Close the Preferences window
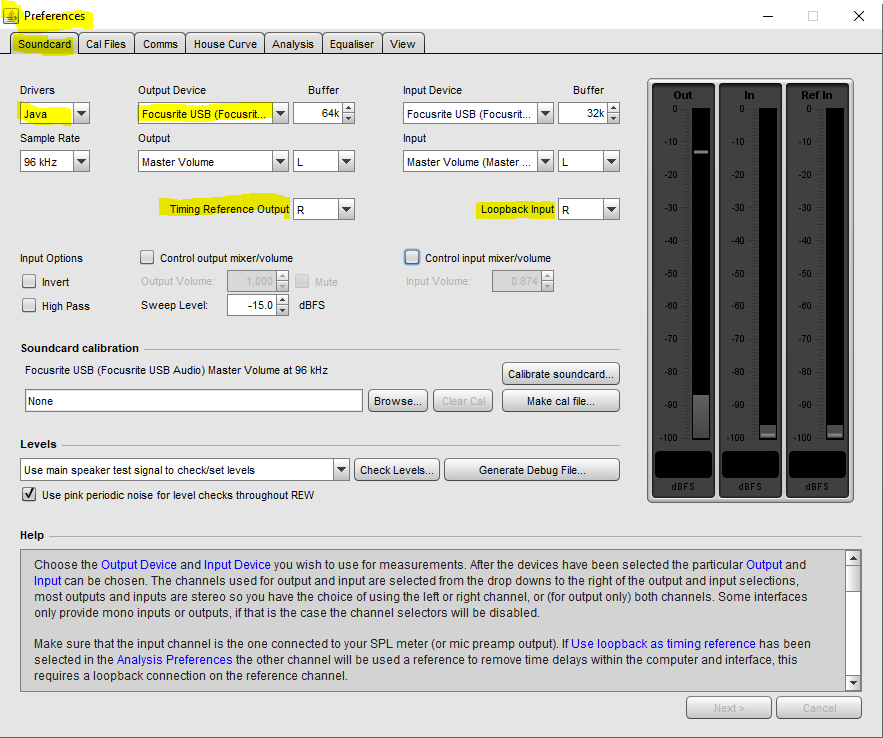This screenshot has width=883, height=738. click(858, 16)
